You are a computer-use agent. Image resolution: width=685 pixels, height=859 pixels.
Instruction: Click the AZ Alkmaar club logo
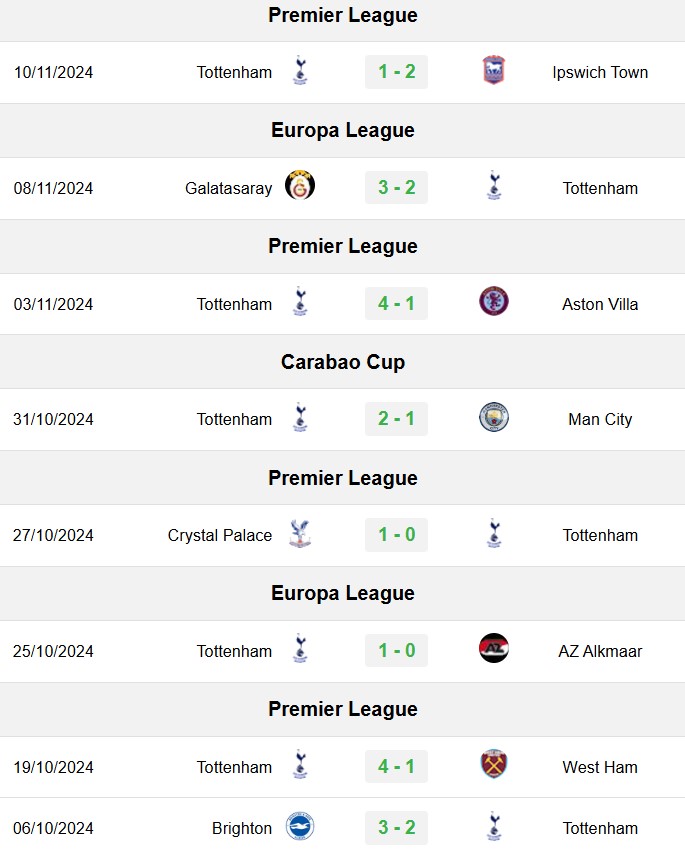pyautogui.click(x=493, y=649)
